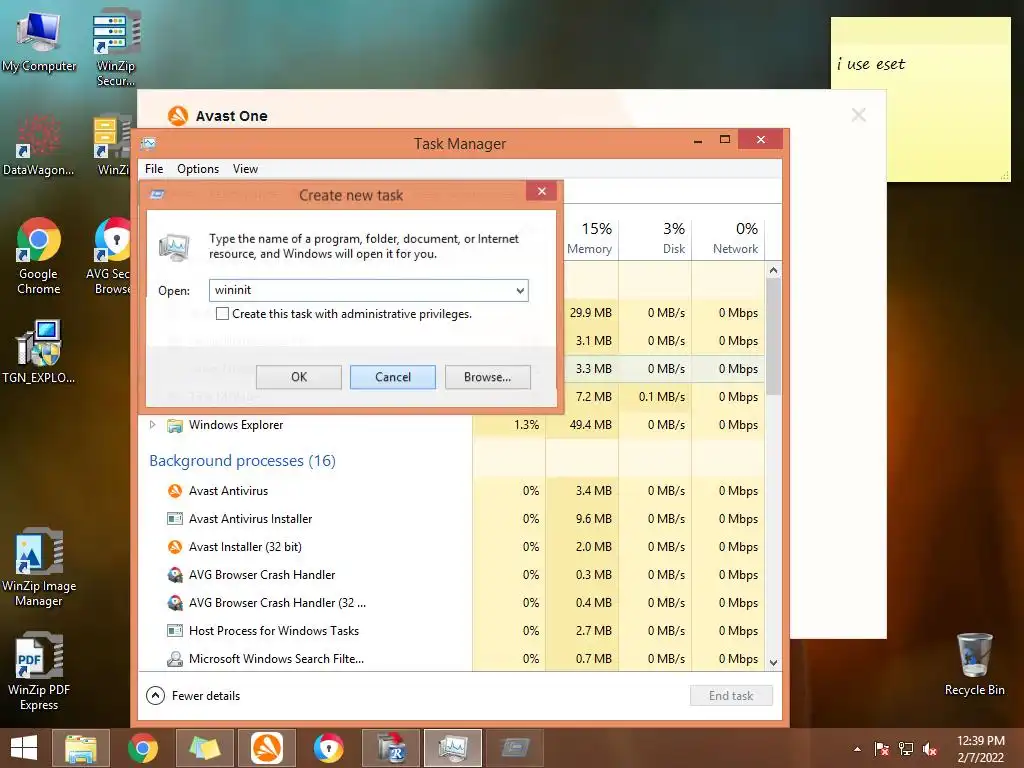The height and width of the screenshot is (768, 1024).
Task: Click the End task button
Action: pyautogui.click(x=731, y=696)
